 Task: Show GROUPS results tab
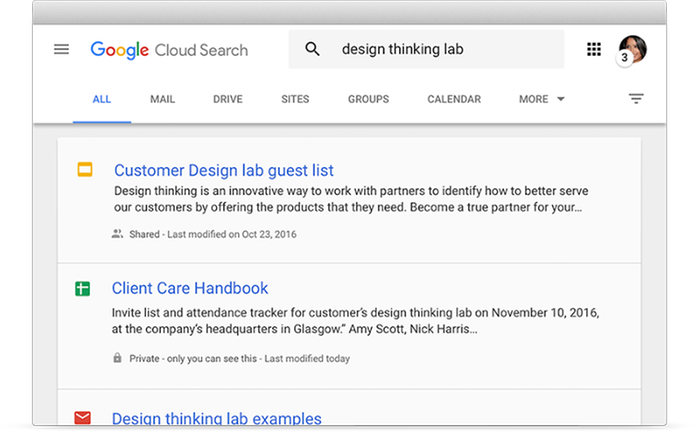(368, 99)
